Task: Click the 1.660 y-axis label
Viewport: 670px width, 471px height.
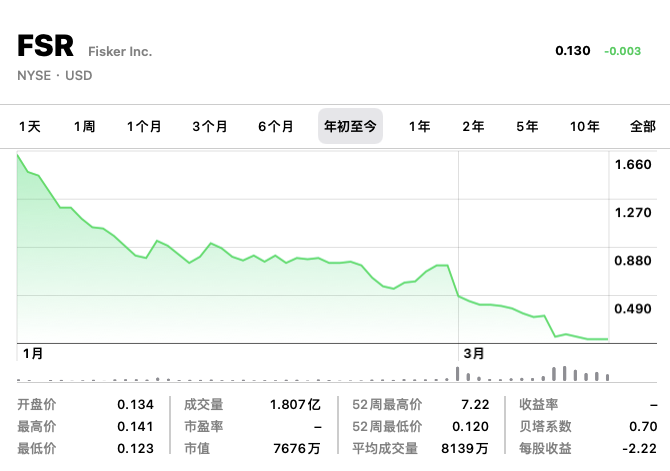Action: point(633,165)
